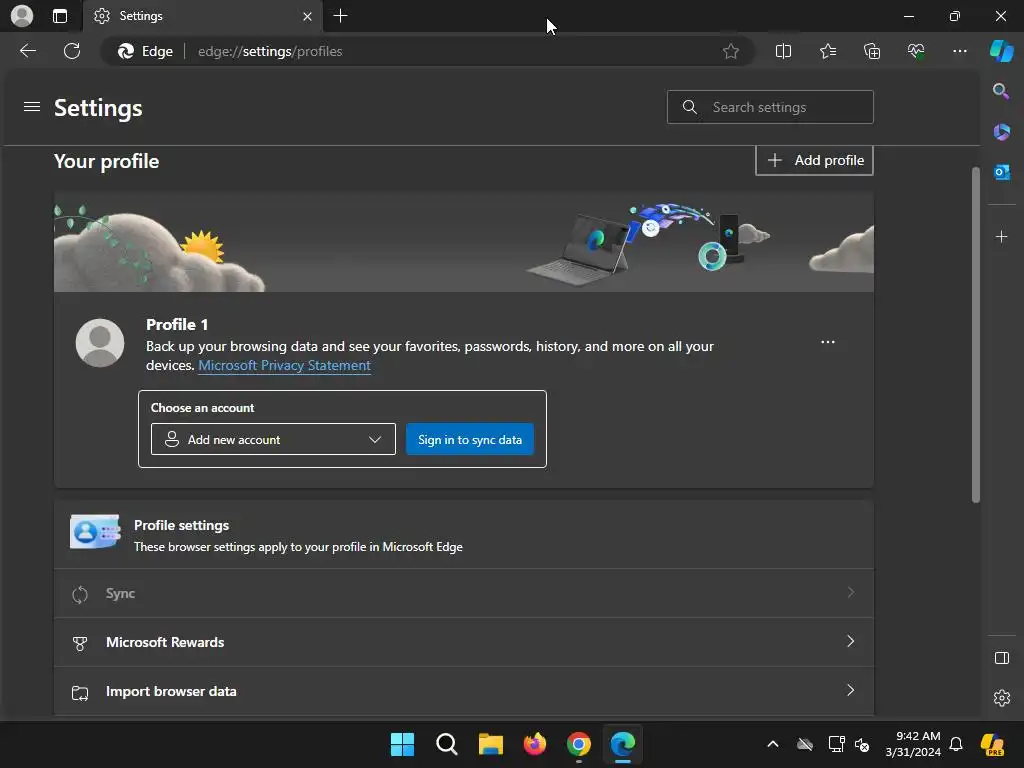Open clock and date flyout
1024x768 pixels.
tap(913, 744)
